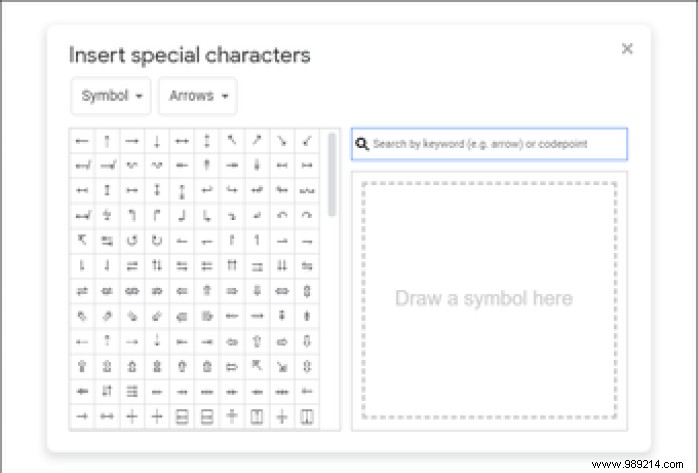Choose the leftwards arrow with stroke ↚
The image size is (698, 473).
click(x=82, y=166)
